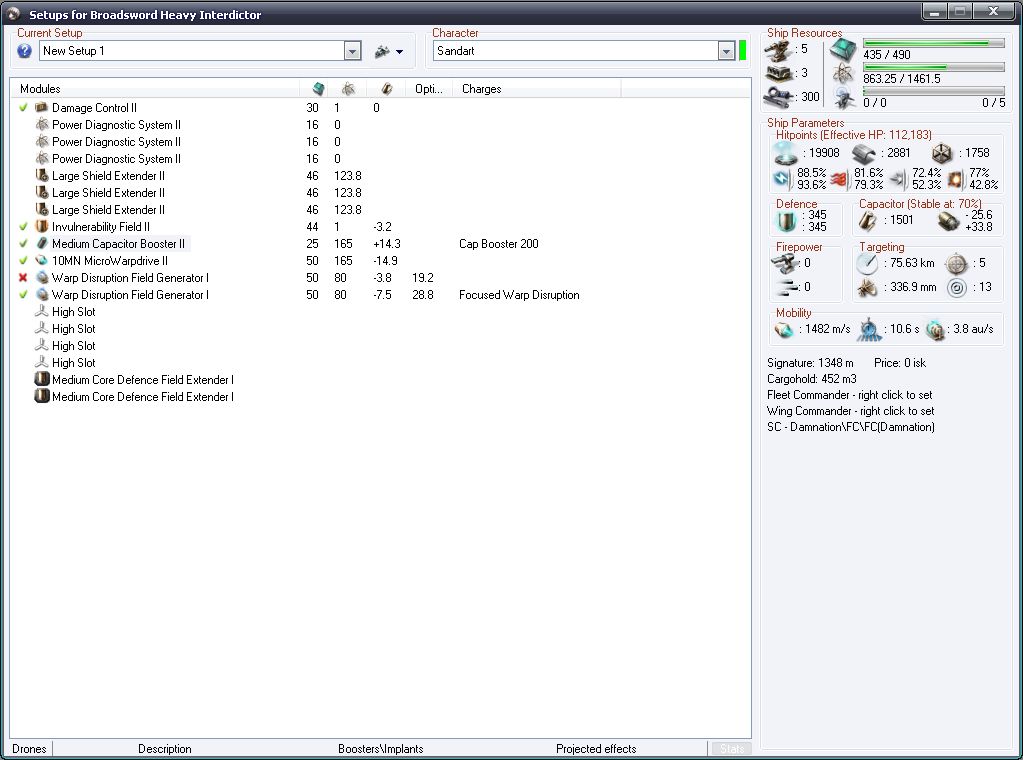Click the calibration icon showing 300
Viewport: 1023px width, 760px height.
coord(778,97)
